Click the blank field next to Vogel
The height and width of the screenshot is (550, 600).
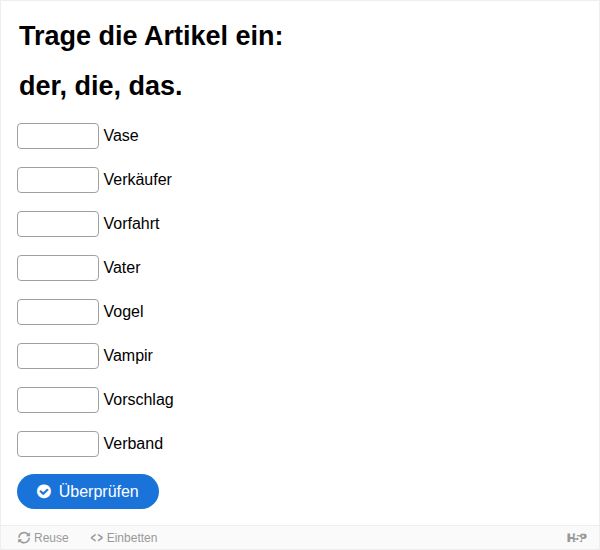pos(58,312)
